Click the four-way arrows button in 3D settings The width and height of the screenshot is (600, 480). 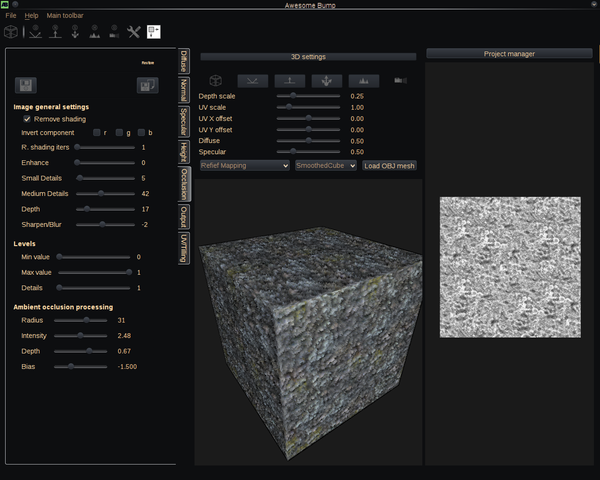[x=326, y=80]
